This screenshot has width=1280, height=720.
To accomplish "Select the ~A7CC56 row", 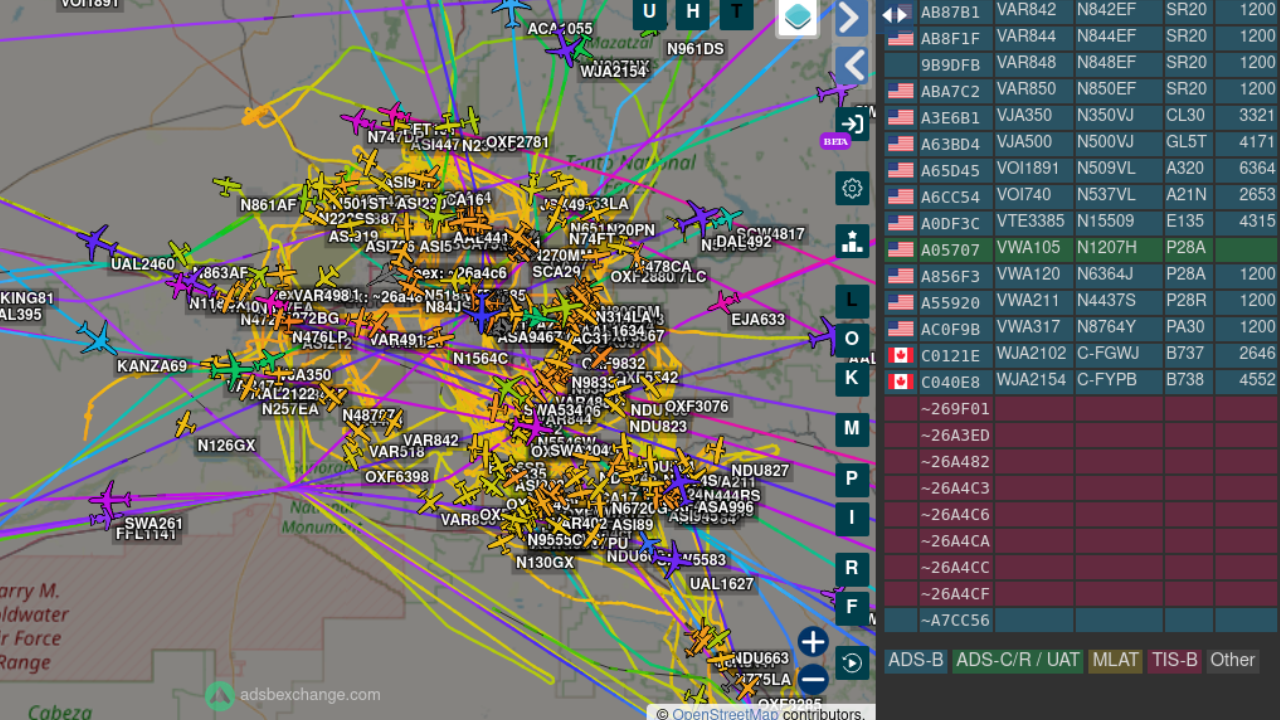I will [x=1080, y=620].
